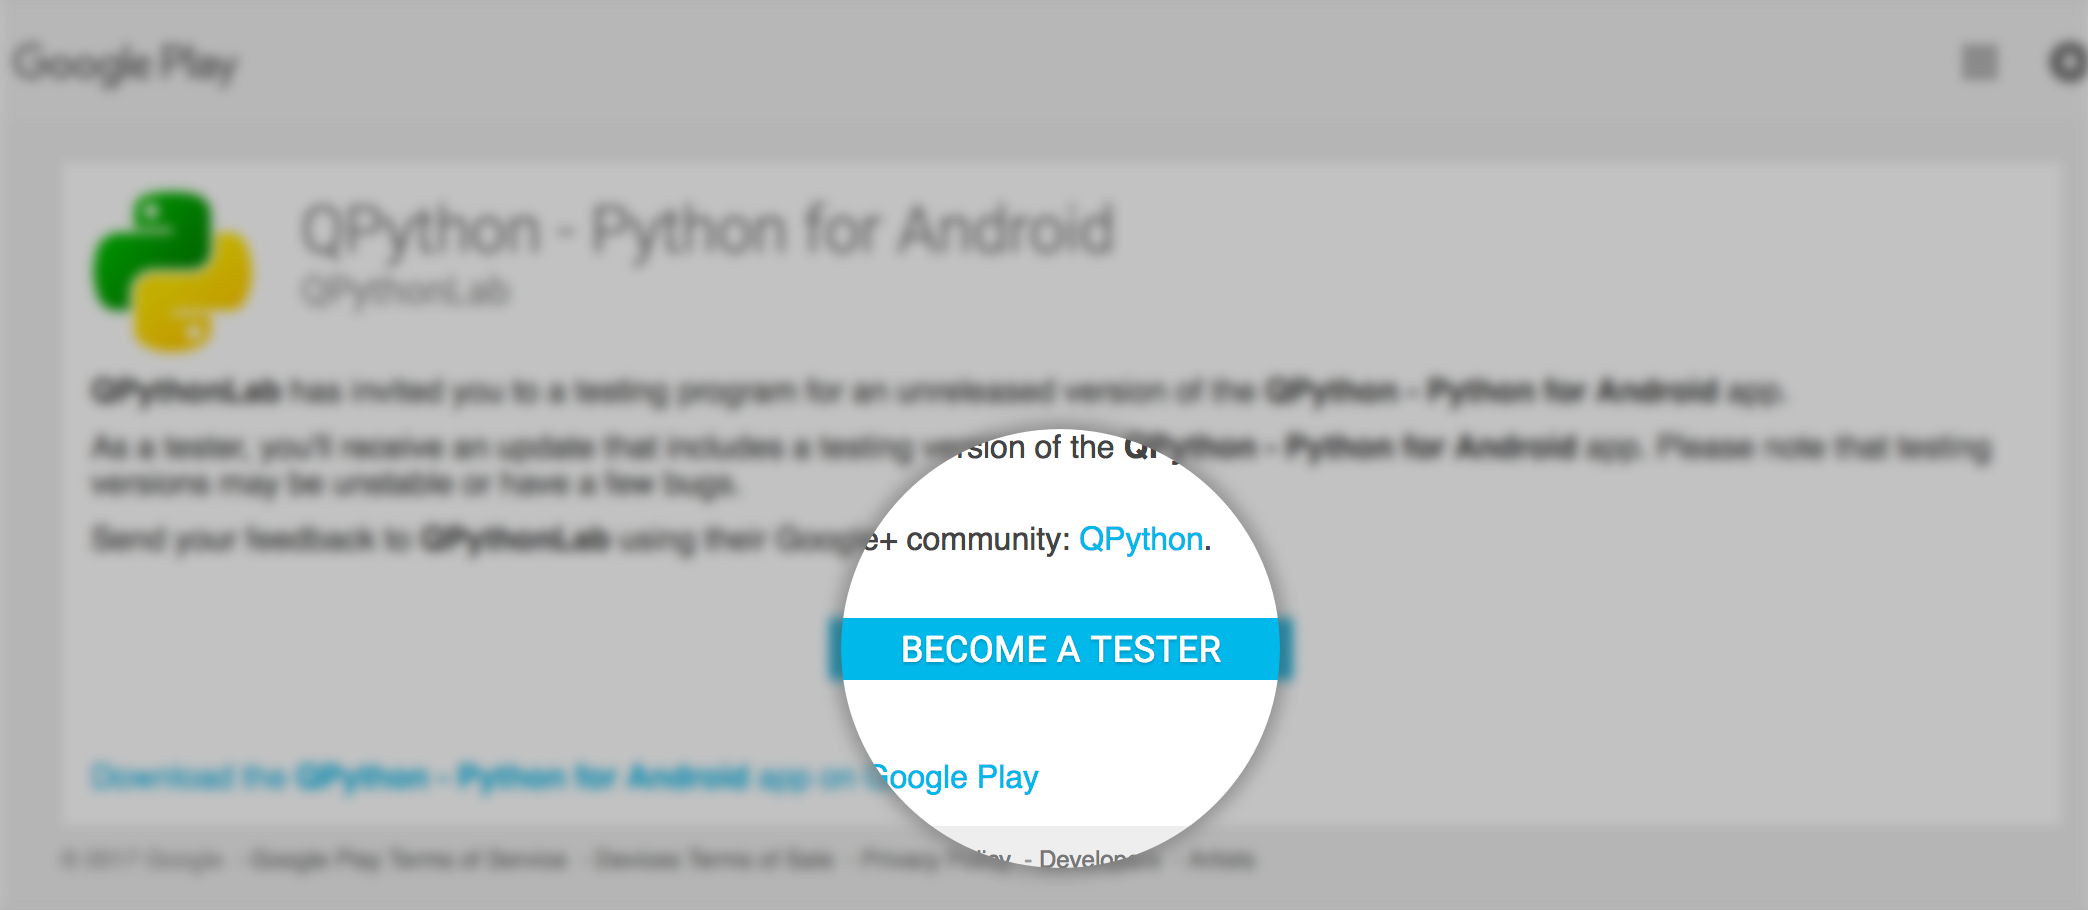The height and width of the screenshot is (910, 2088).
Task: Click the round account icon in header
Action: coord(2068,63)
